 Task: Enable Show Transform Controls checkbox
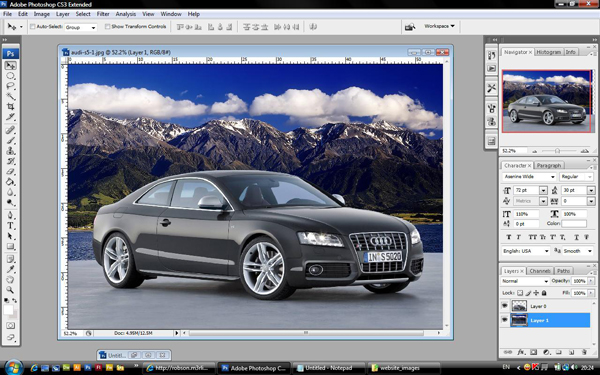tap(108, 27)
